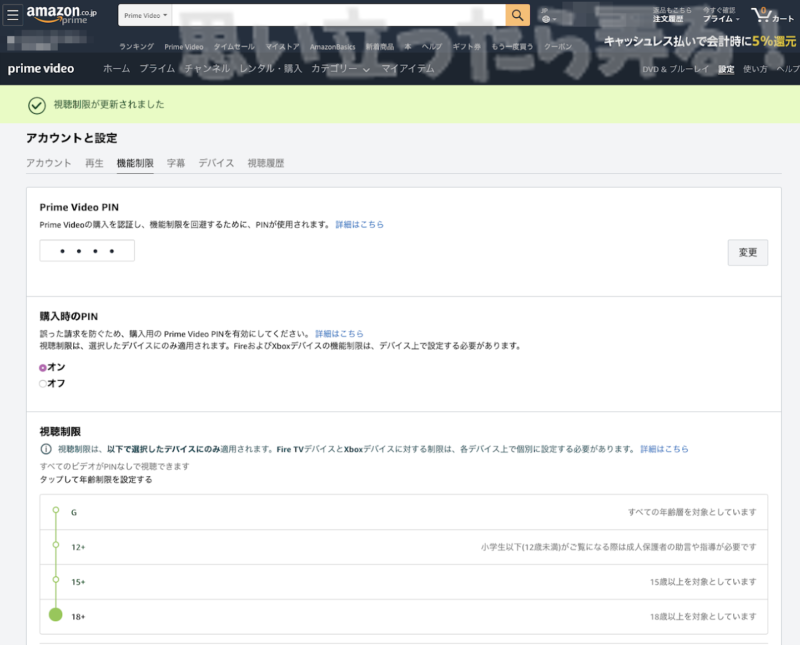Open the プライム nav item
Viewport: 800px width, 645px height.
pyautogui.click(x=157, y=68)
